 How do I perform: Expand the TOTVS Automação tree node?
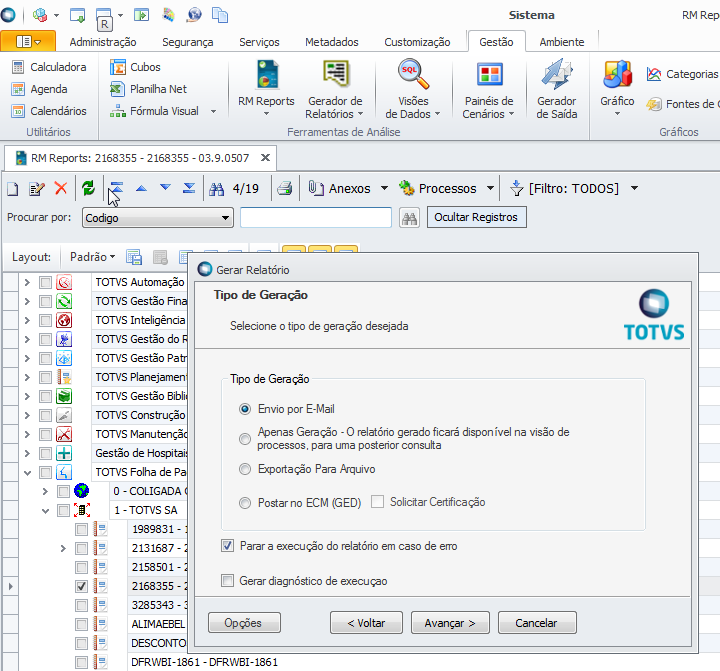27,282
